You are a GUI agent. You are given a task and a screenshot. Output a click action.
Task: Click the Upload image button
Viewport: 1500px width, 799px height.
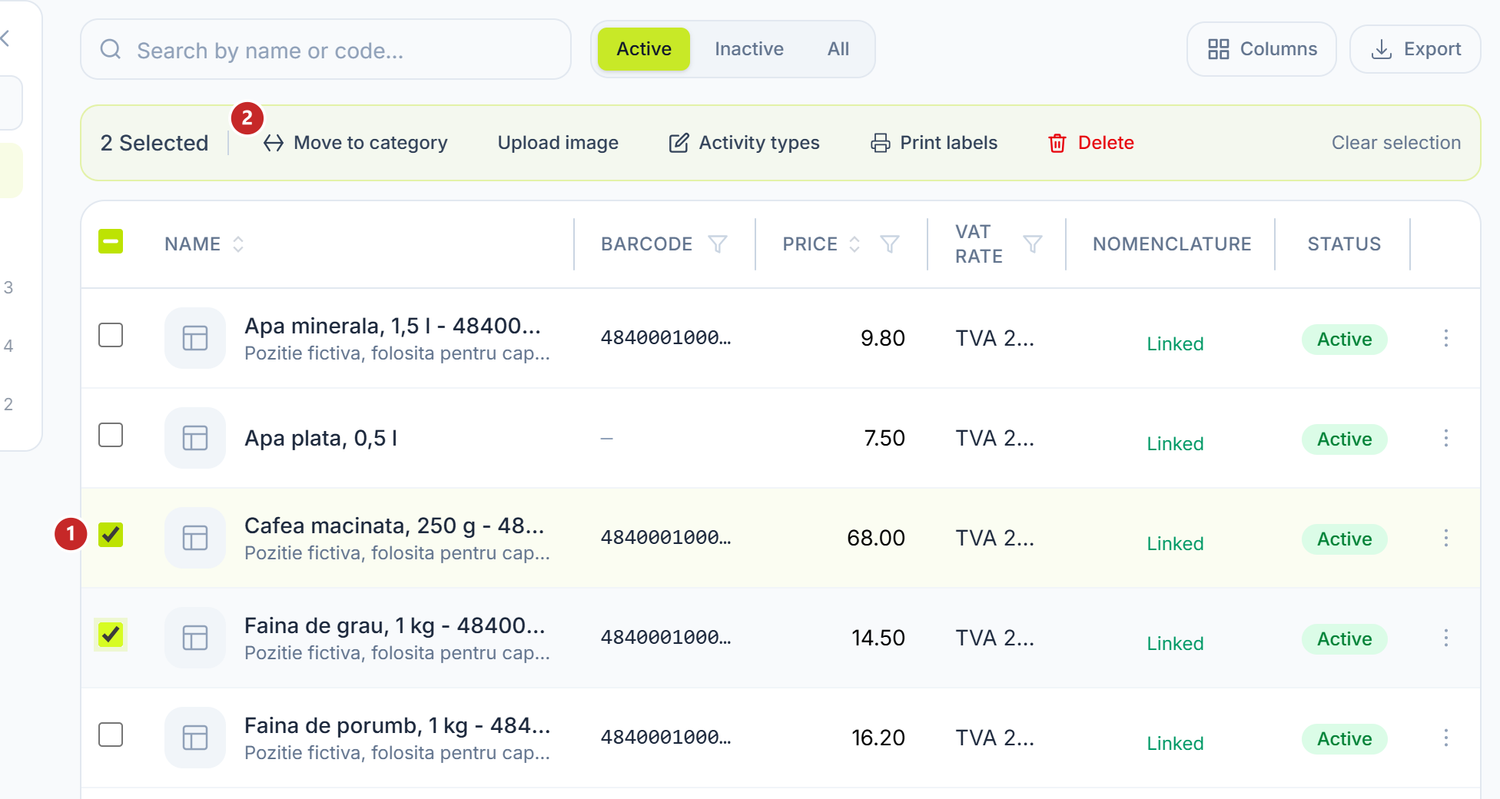[558, 143]
